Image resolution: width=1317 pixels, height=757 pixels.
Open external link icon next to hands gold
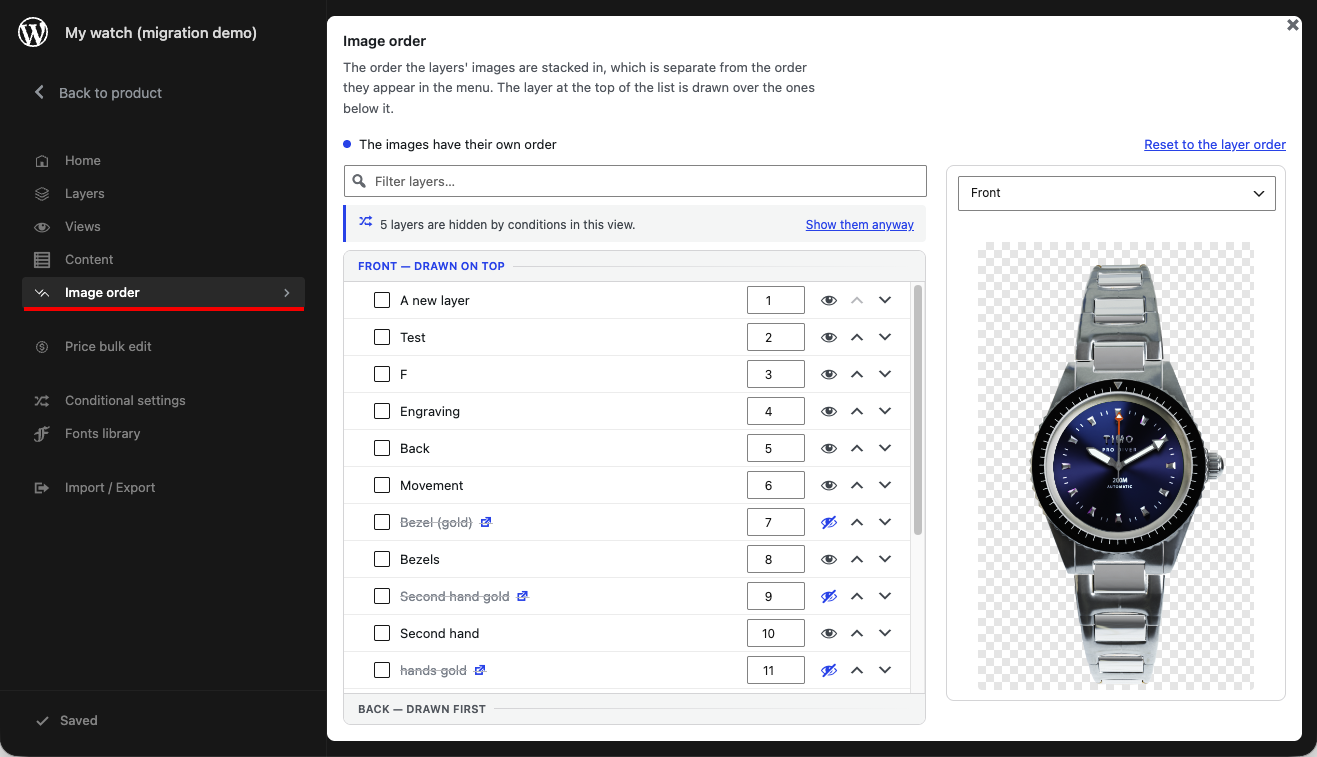coord(480,670)
